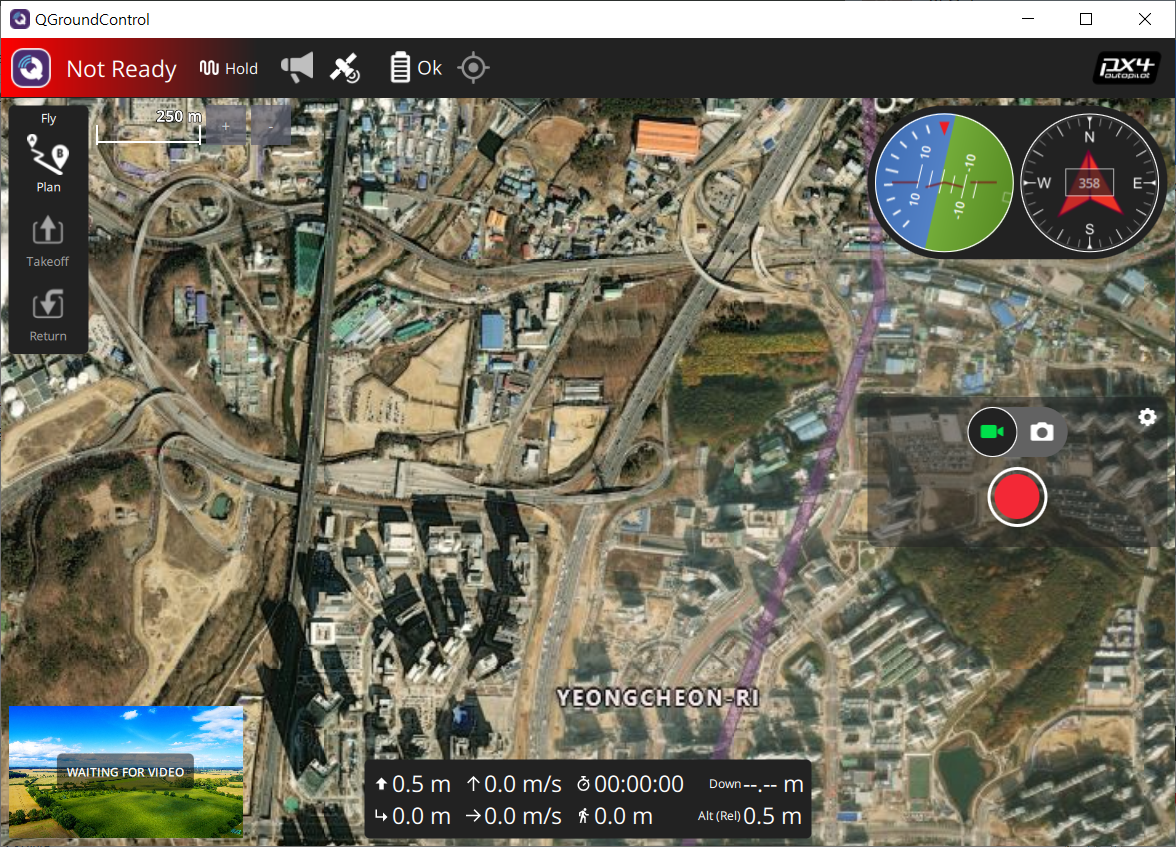Open the Plan view tool
Screen dimensions: 1176x847
pyautogui.click(x=48, y=166)
